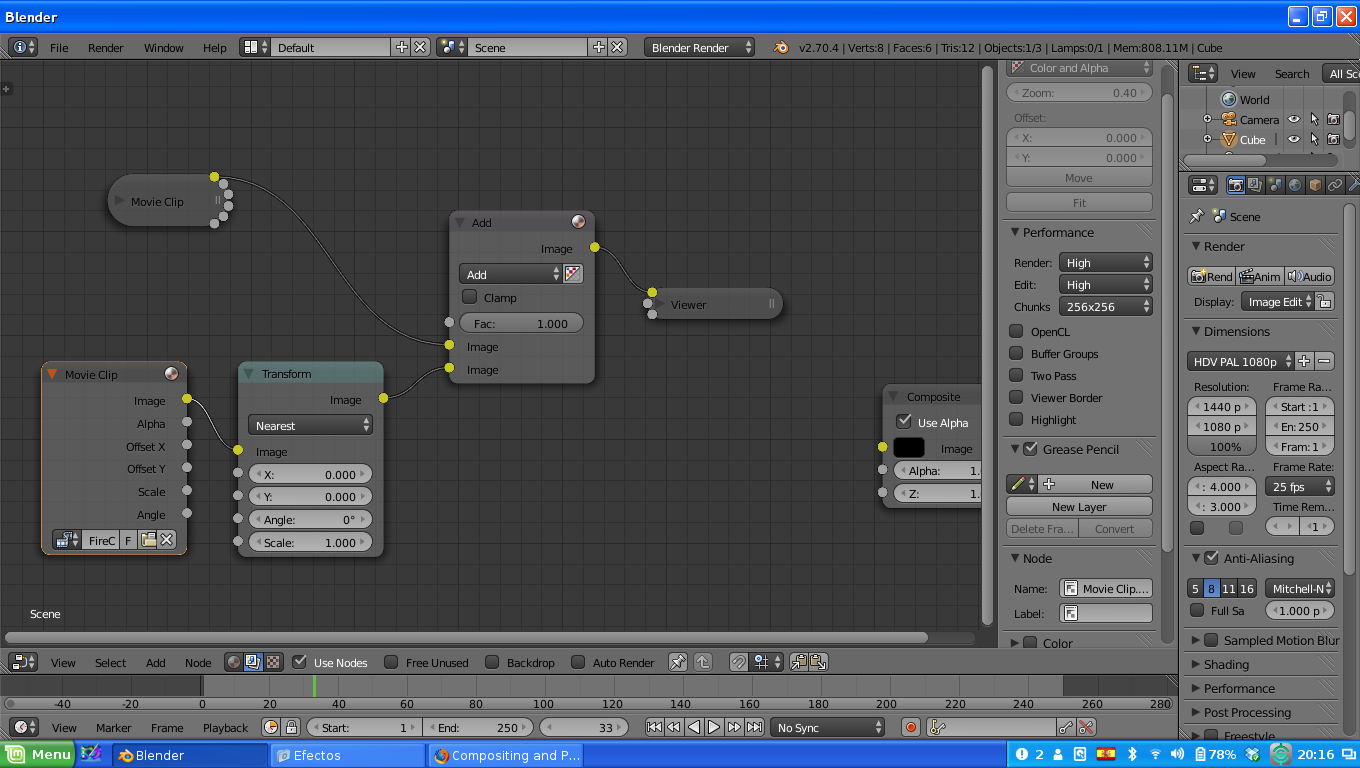Open Constraints properties tab icon
Viewport: 1360px width, 768px height.
point(1335,185)
